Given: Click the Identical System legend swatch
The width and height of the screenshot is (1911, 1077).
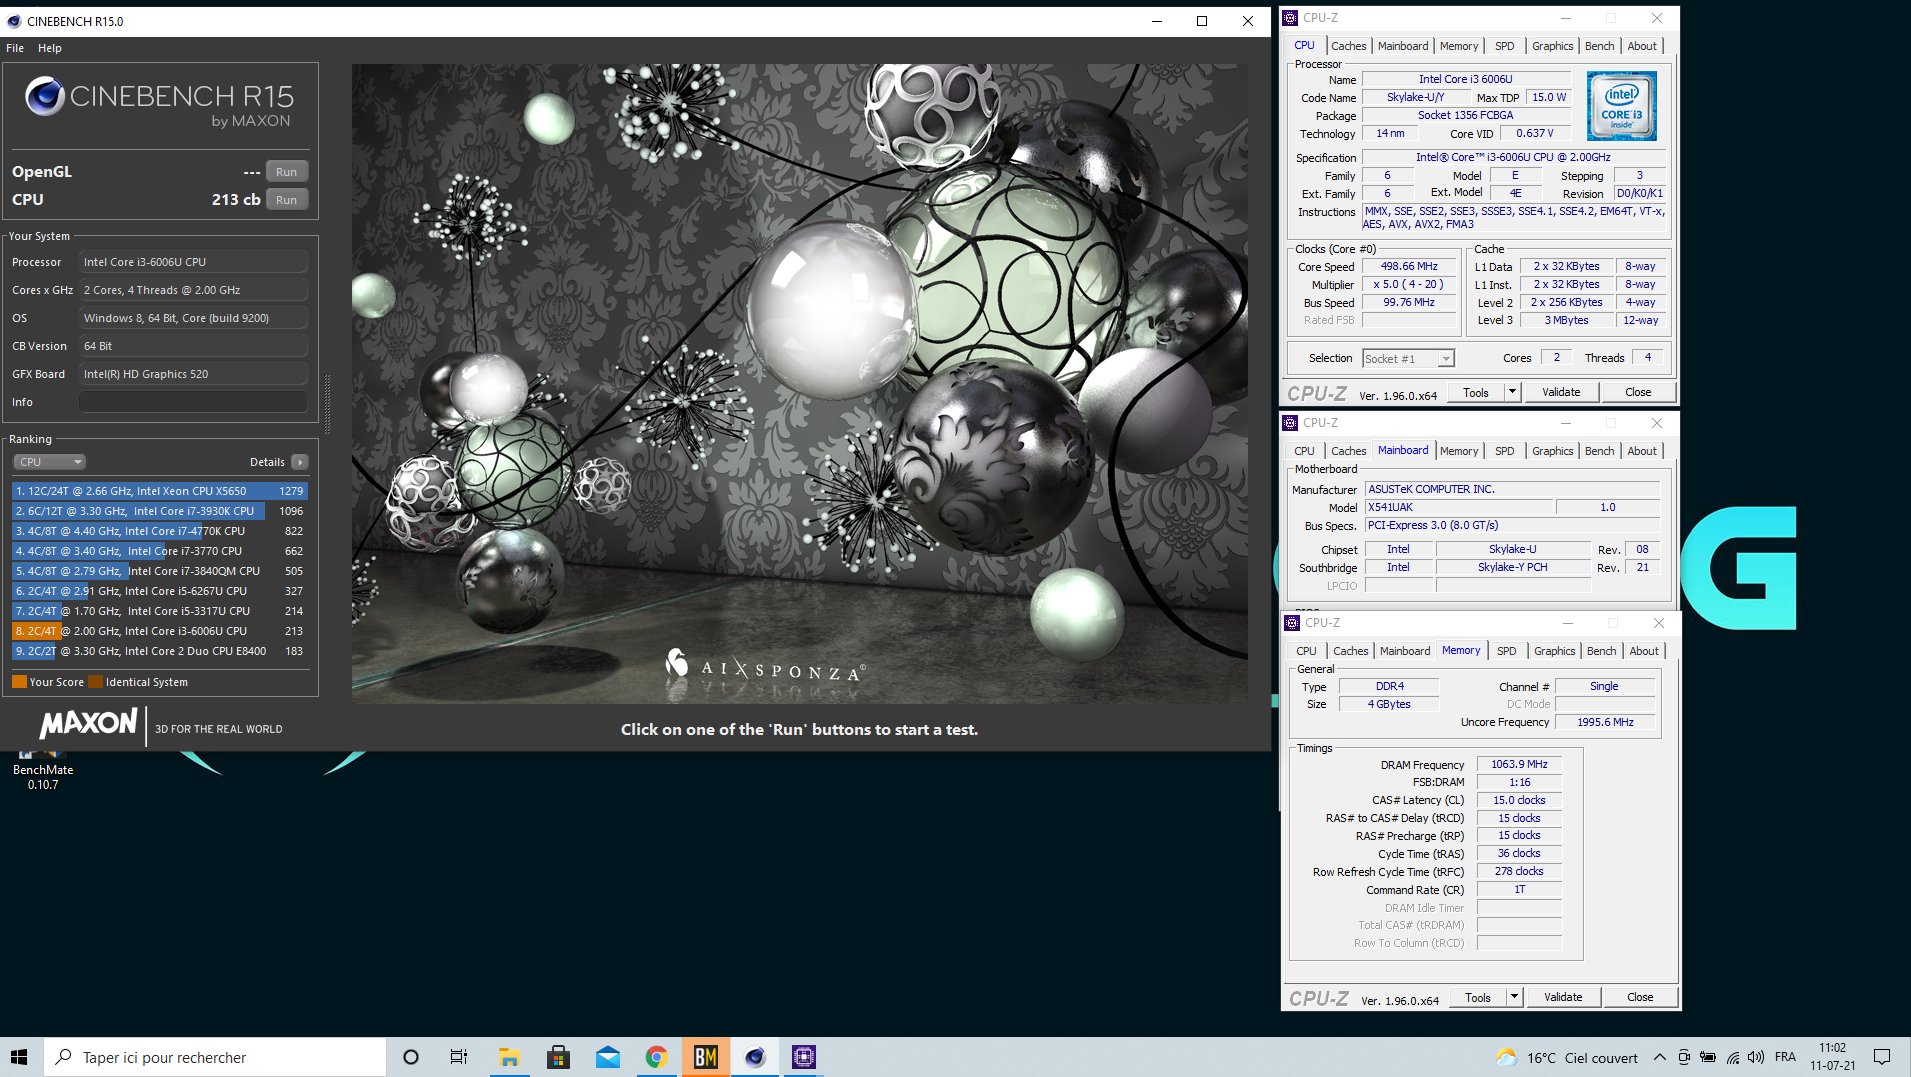Looking at the screenshot, I should click(x=96, y=682).
